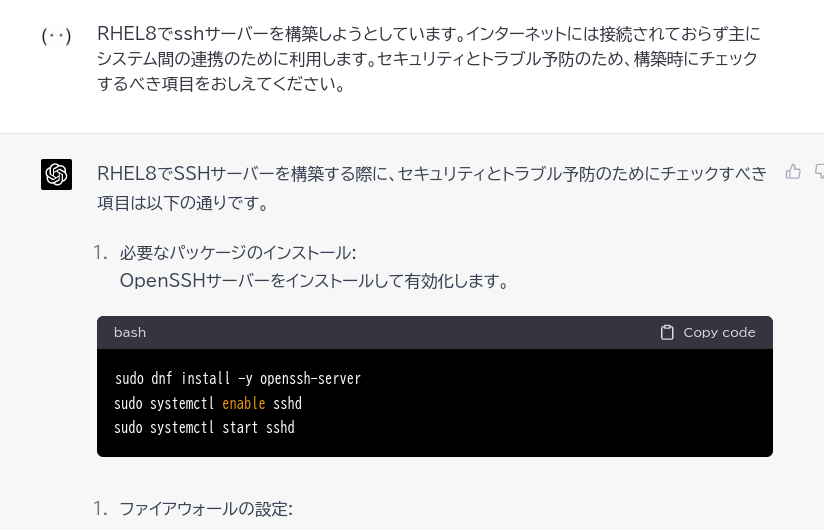Click the thumbs up feedback icon
Screen dimensions: 824x529
tap(793, 172)
